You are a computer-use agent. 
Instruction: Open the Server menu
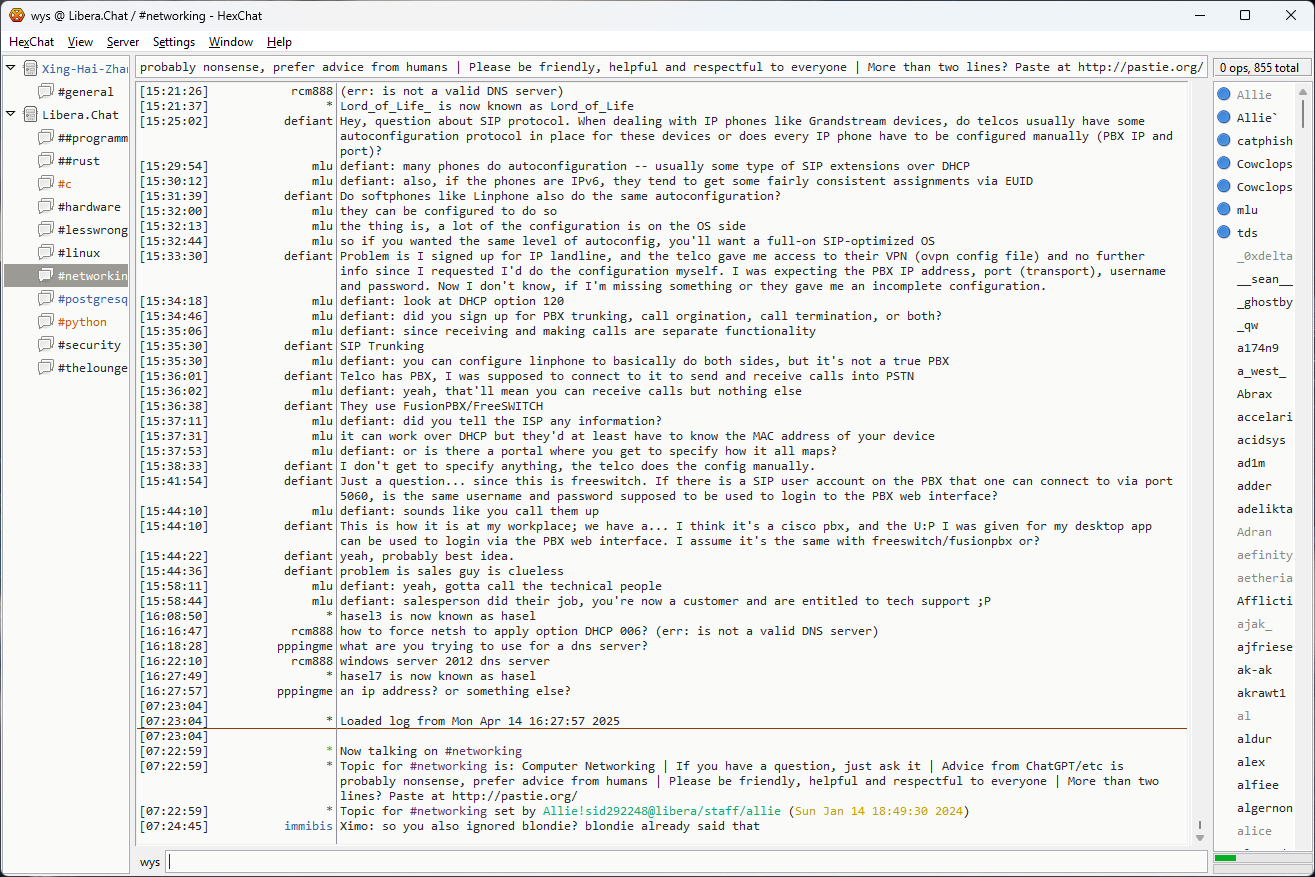[x=123, y=42]
